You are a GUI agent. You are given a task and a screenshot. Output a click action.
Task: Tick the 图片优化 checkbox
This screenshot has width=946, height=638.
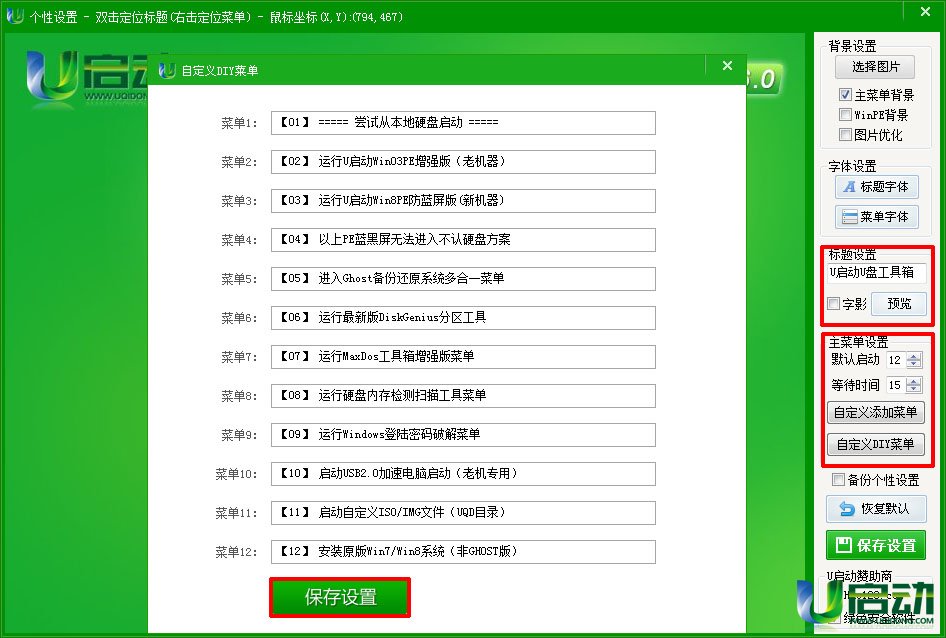845,135
